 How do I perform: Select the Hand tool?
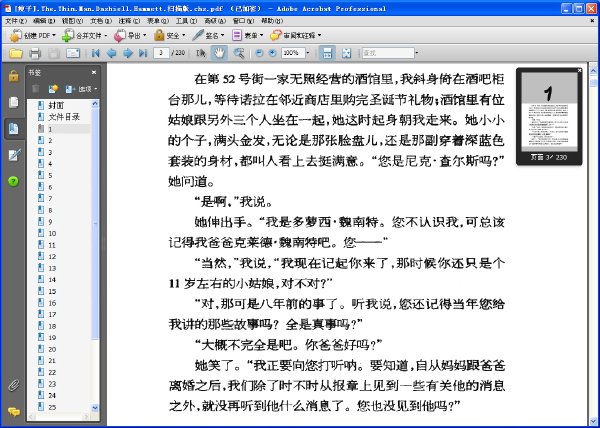(219, 53)
